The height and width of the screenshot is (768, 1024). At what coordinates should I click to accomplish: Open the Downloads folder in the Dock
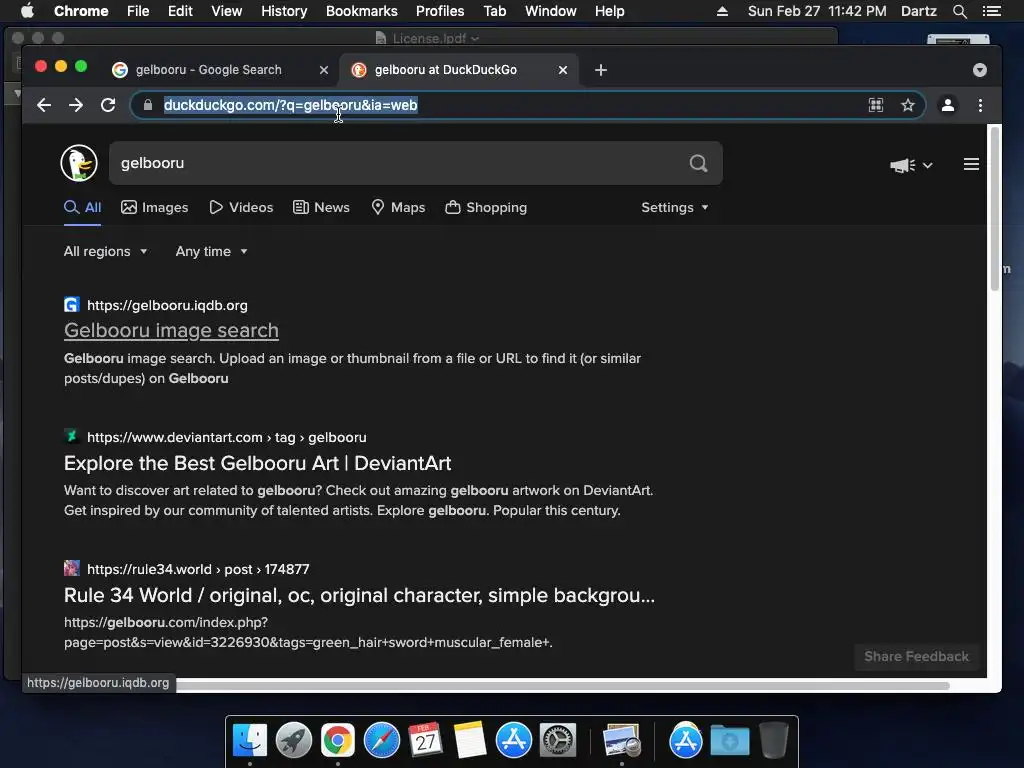point(729,740)
